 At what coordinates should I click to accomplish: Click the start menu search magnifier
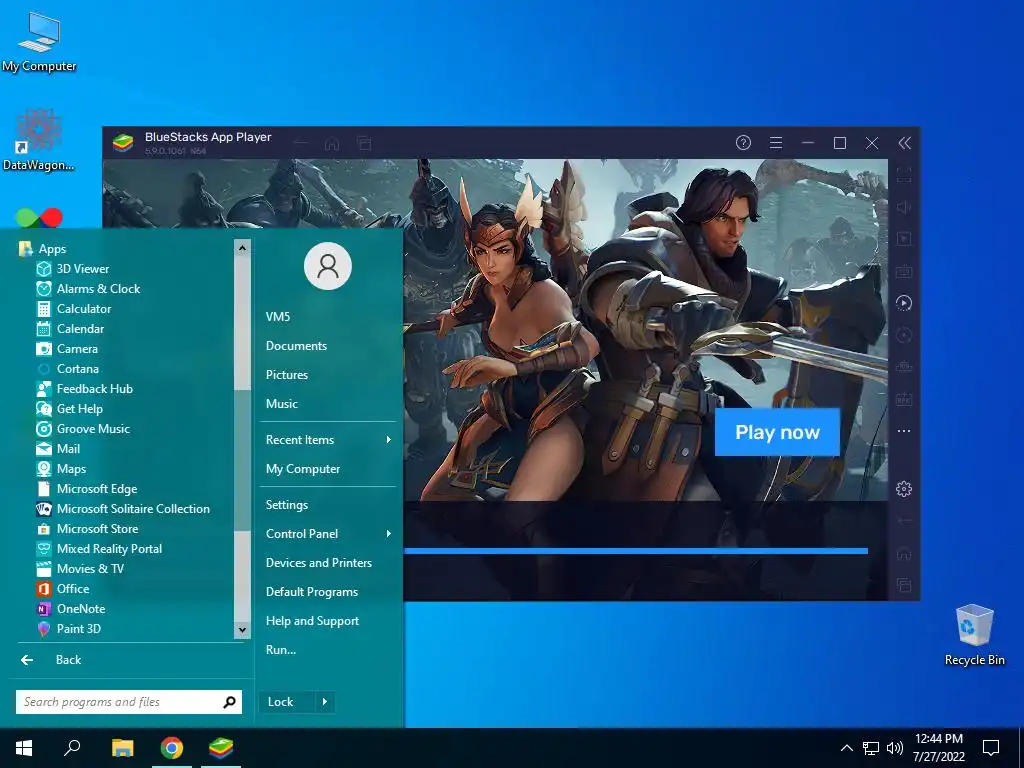pos(229,702)
